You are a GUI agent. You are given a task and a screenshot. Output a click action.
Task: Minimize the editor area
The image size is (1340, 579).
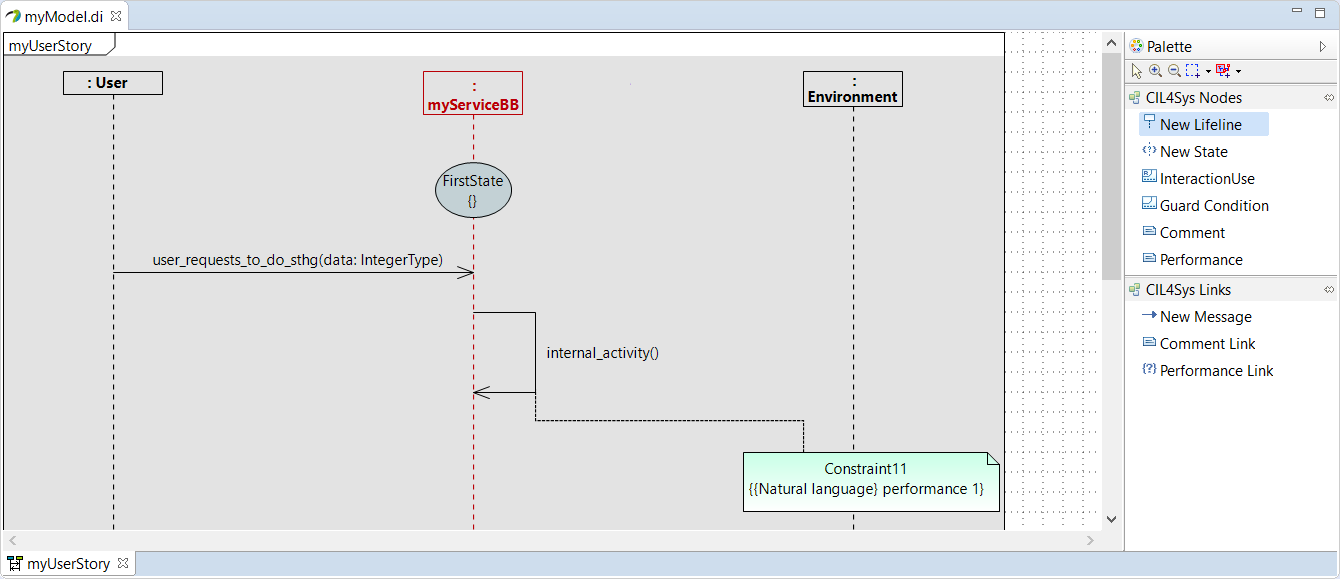(x=1297, y=12)
